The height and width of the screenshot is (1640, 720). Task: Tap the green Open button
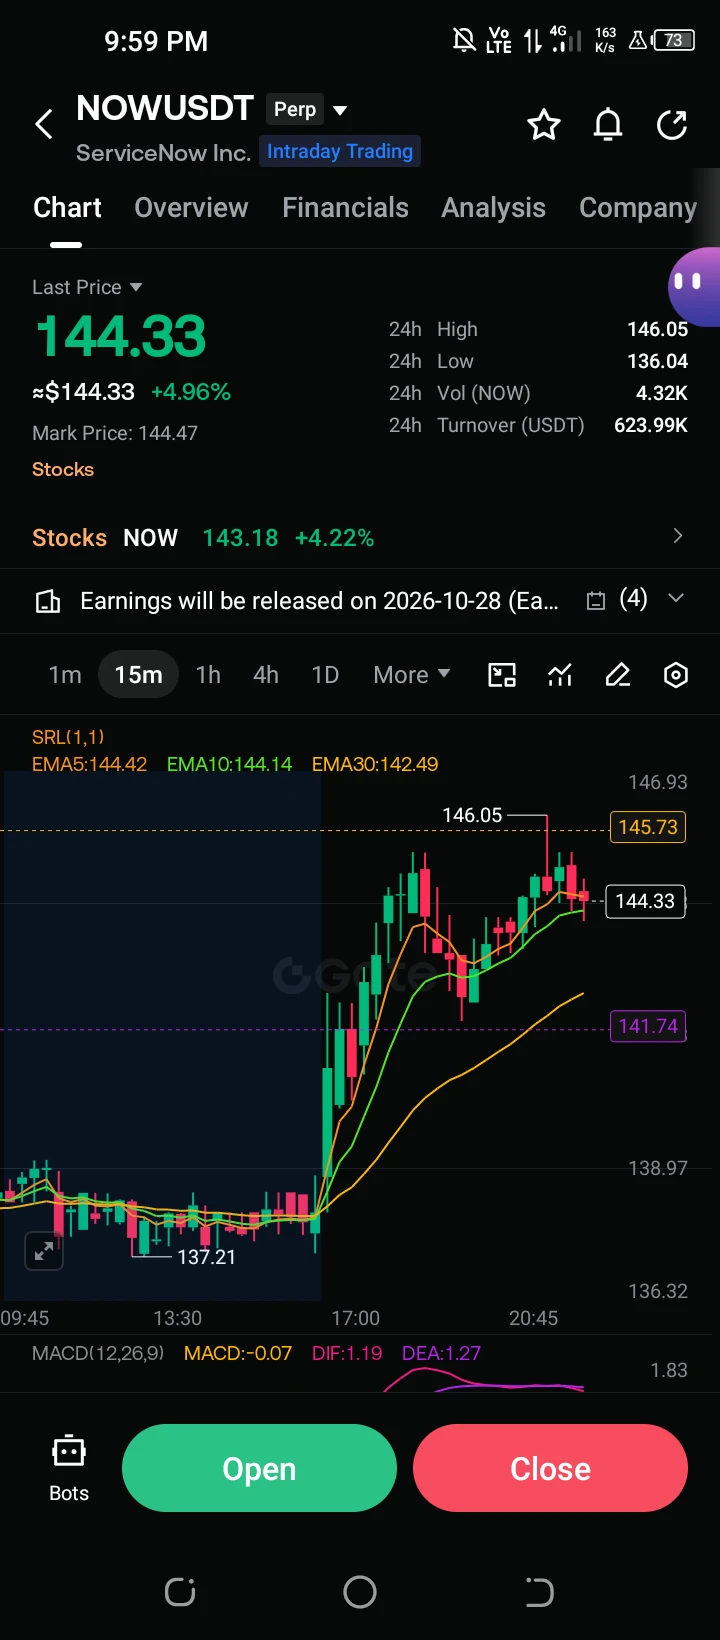click(259, 1468)
